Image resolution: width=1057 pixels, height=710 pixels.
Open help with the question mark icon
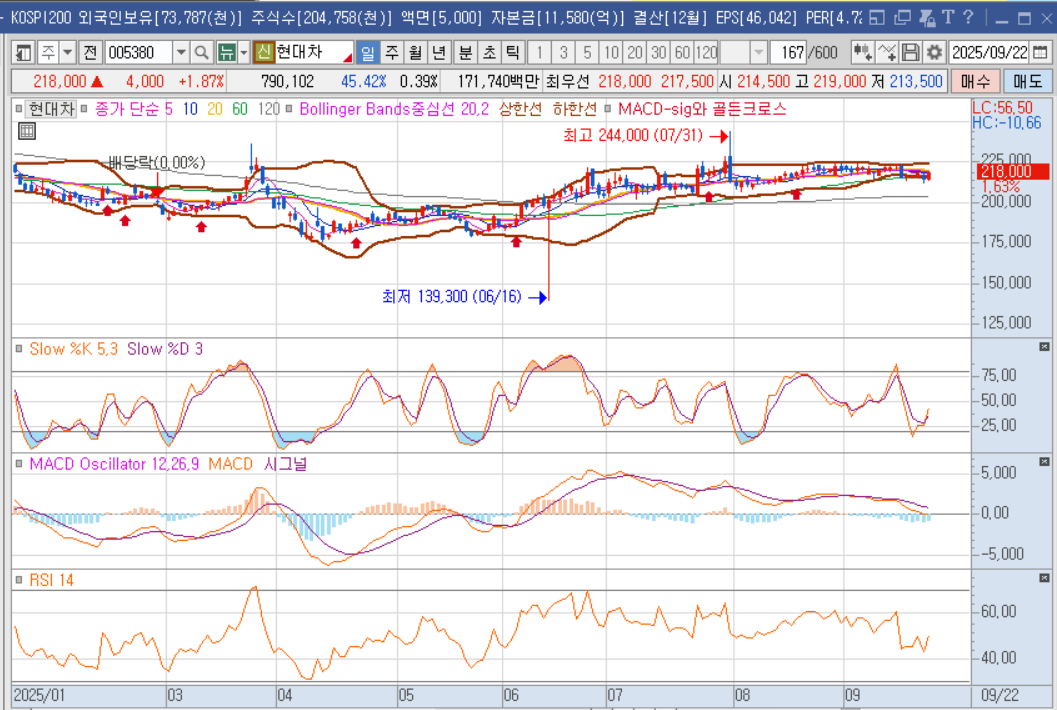coord(969,17)
